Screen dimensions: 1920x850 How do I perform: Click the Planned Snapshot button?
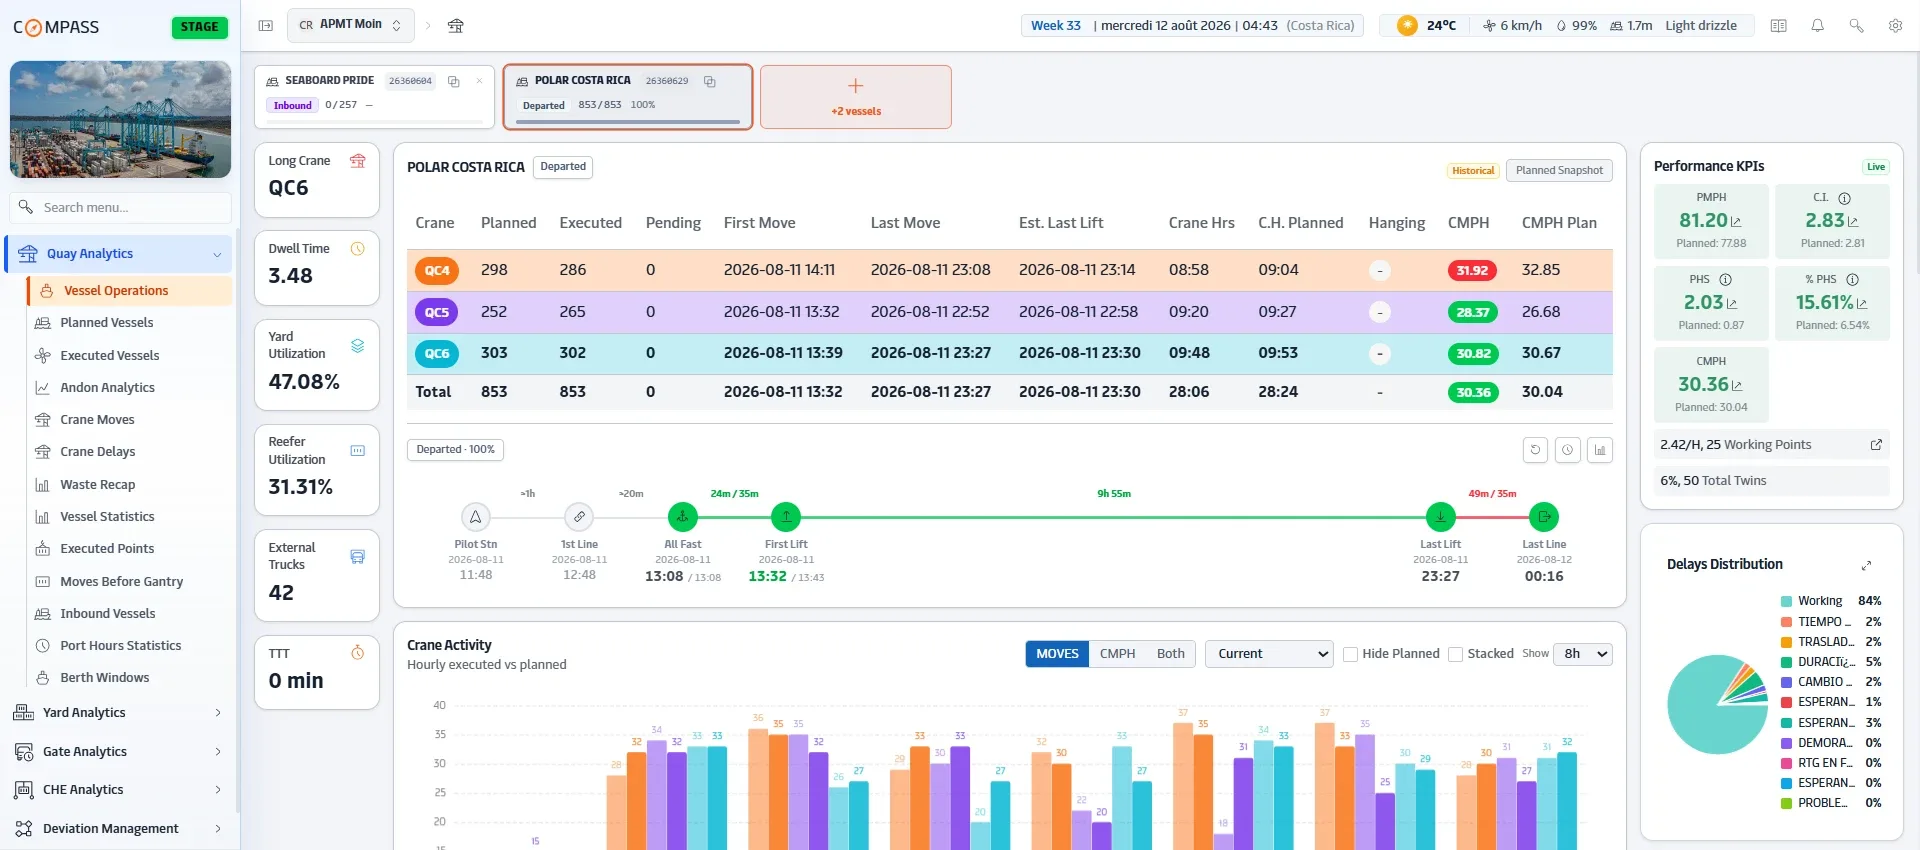click(x=1559, y=170)
